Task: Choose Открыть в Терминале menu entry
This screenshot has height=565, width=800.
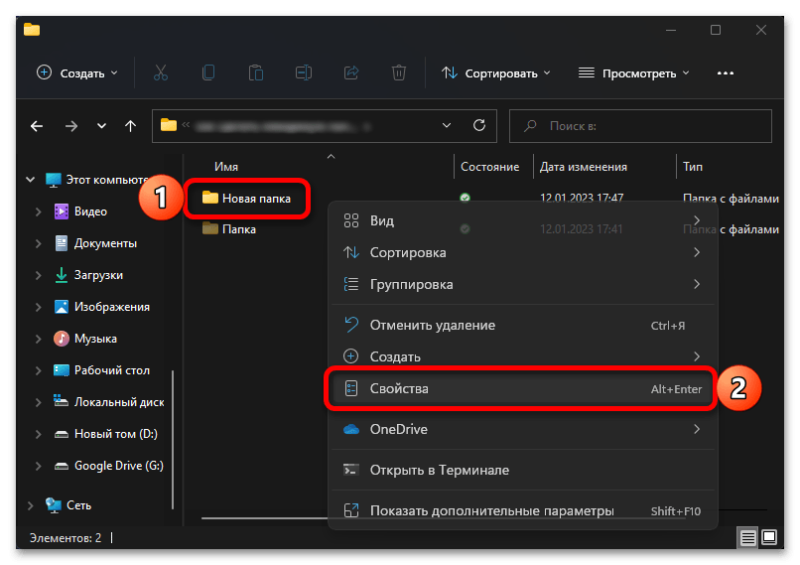Action: pyautogui.click(x=439, y=470)
